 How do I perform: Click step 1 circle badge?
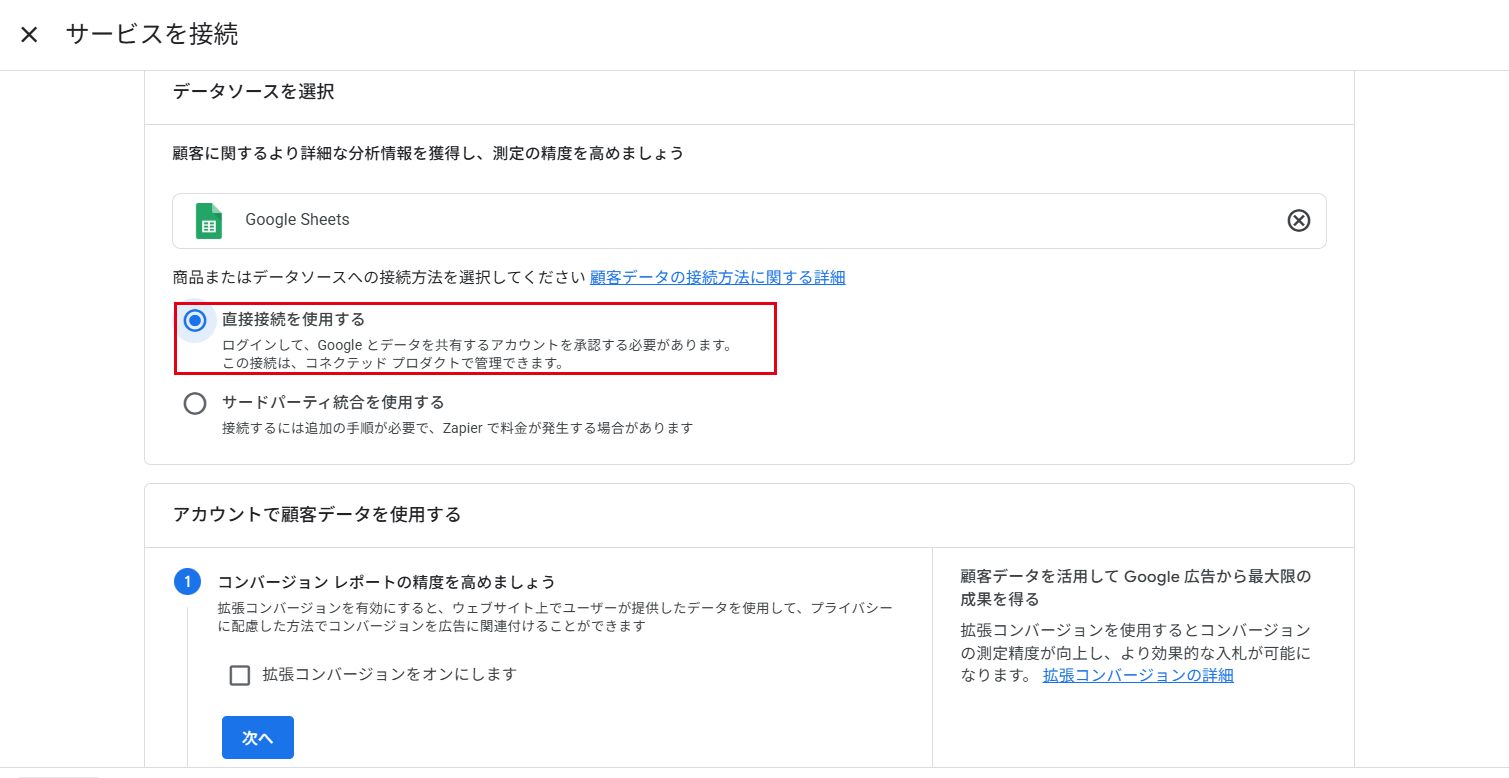coord(187,582)
